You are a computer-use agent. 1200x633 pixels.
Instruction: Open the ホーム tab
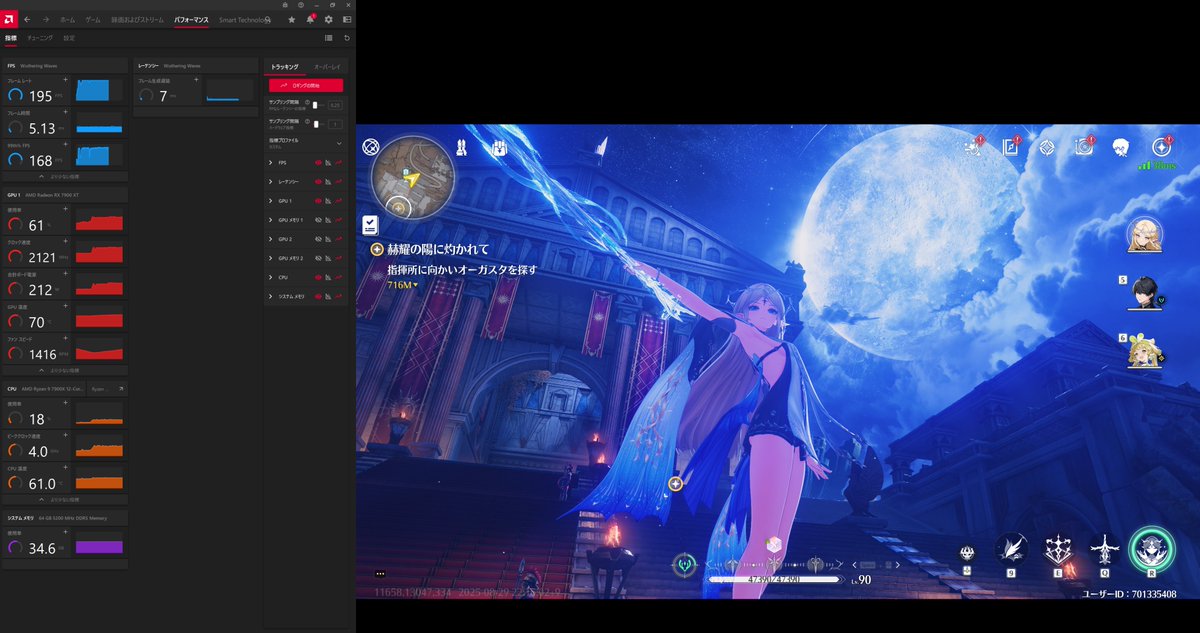click(x=68, y=19)
